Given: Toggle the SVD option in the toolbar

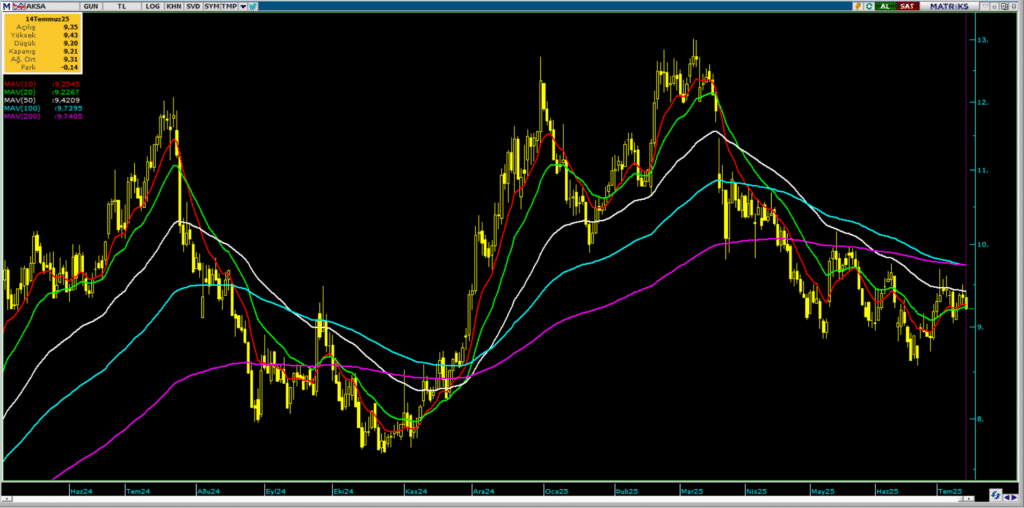Looking at the screenshot, I should [193, 7].
